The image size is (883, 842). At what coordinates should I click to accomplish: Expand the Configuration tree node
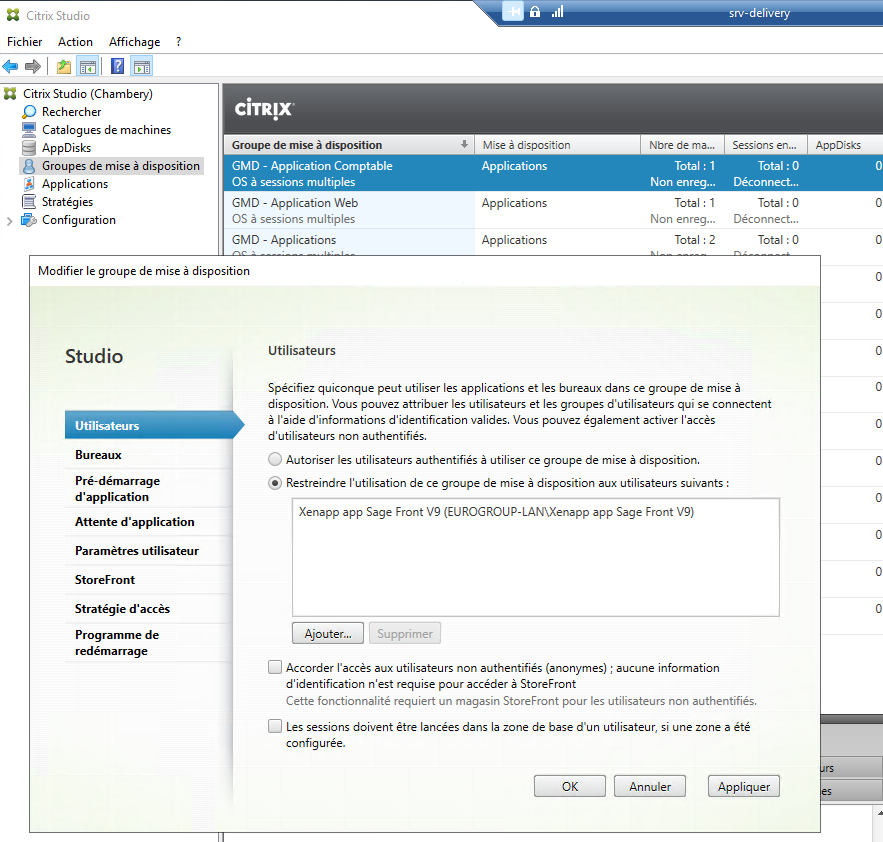point(9,221)
